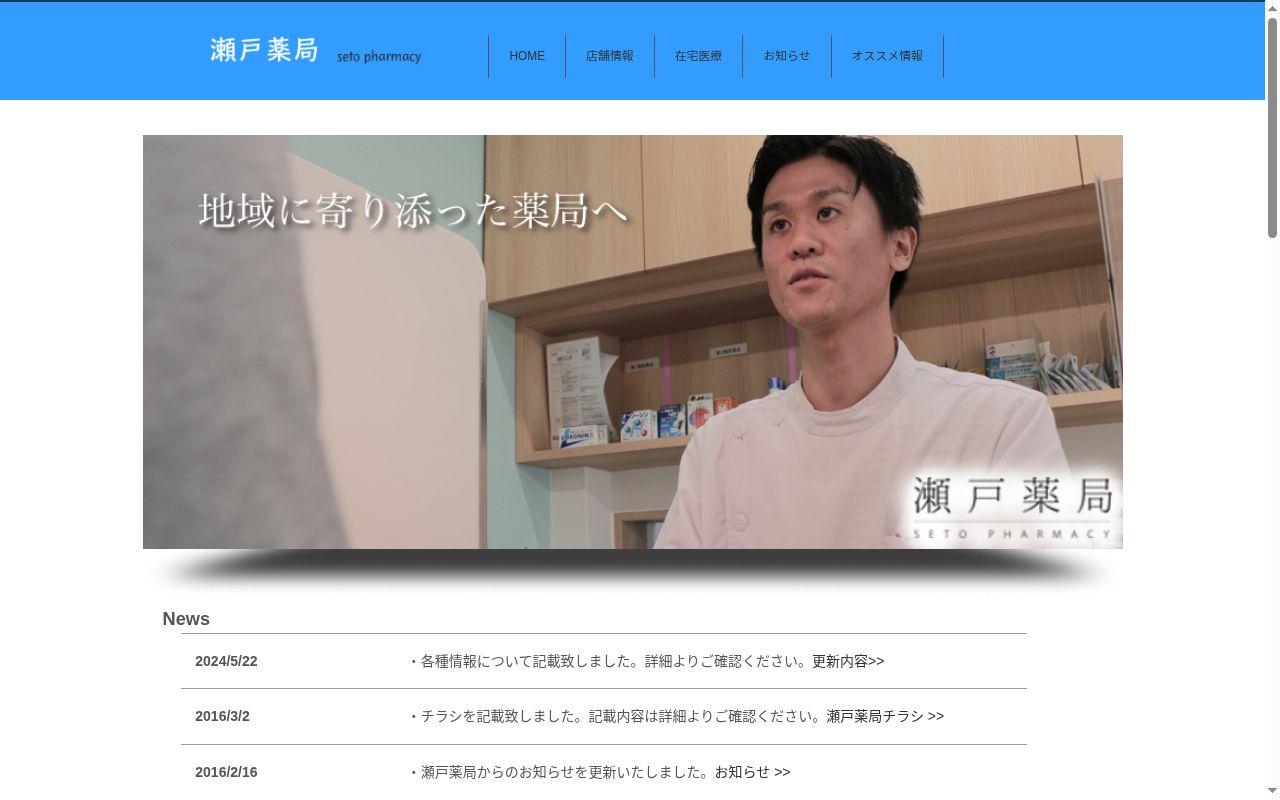Viewport: 1280px width, 800px height.
Task: Open the オススメ情報 menu item
Action: click(x=887, y=56)
